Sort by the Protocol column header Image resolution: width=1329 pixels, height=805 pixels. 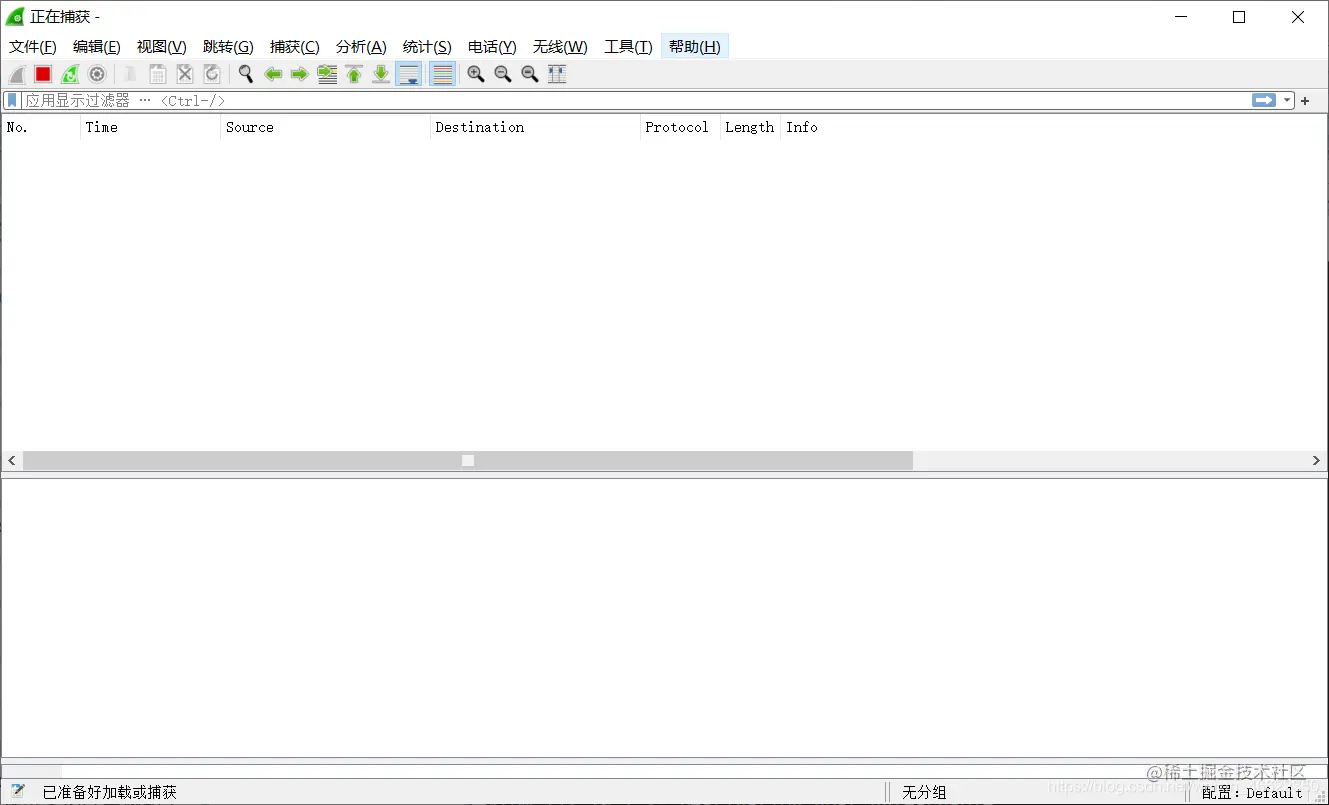[x=680, y=127]
